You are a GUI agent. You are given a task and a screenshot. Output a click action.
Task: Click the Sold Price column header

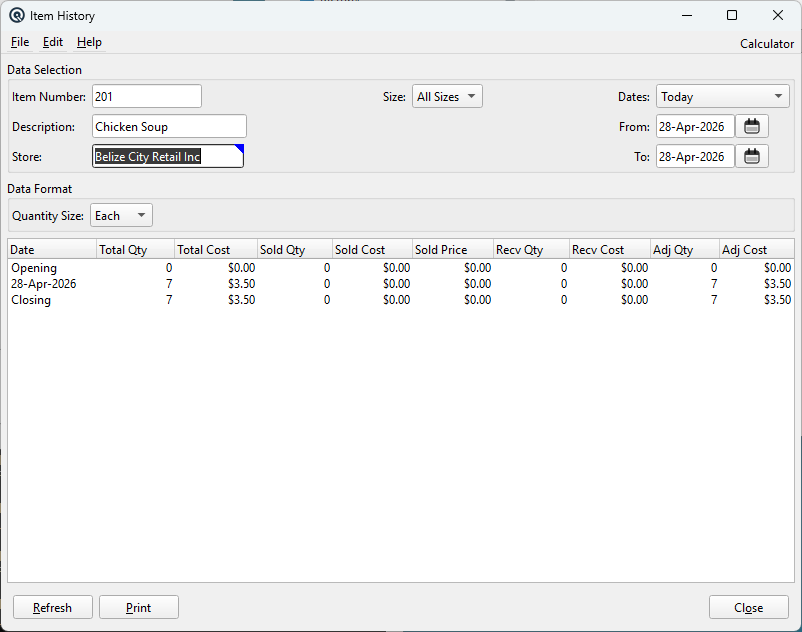(453, 250)
